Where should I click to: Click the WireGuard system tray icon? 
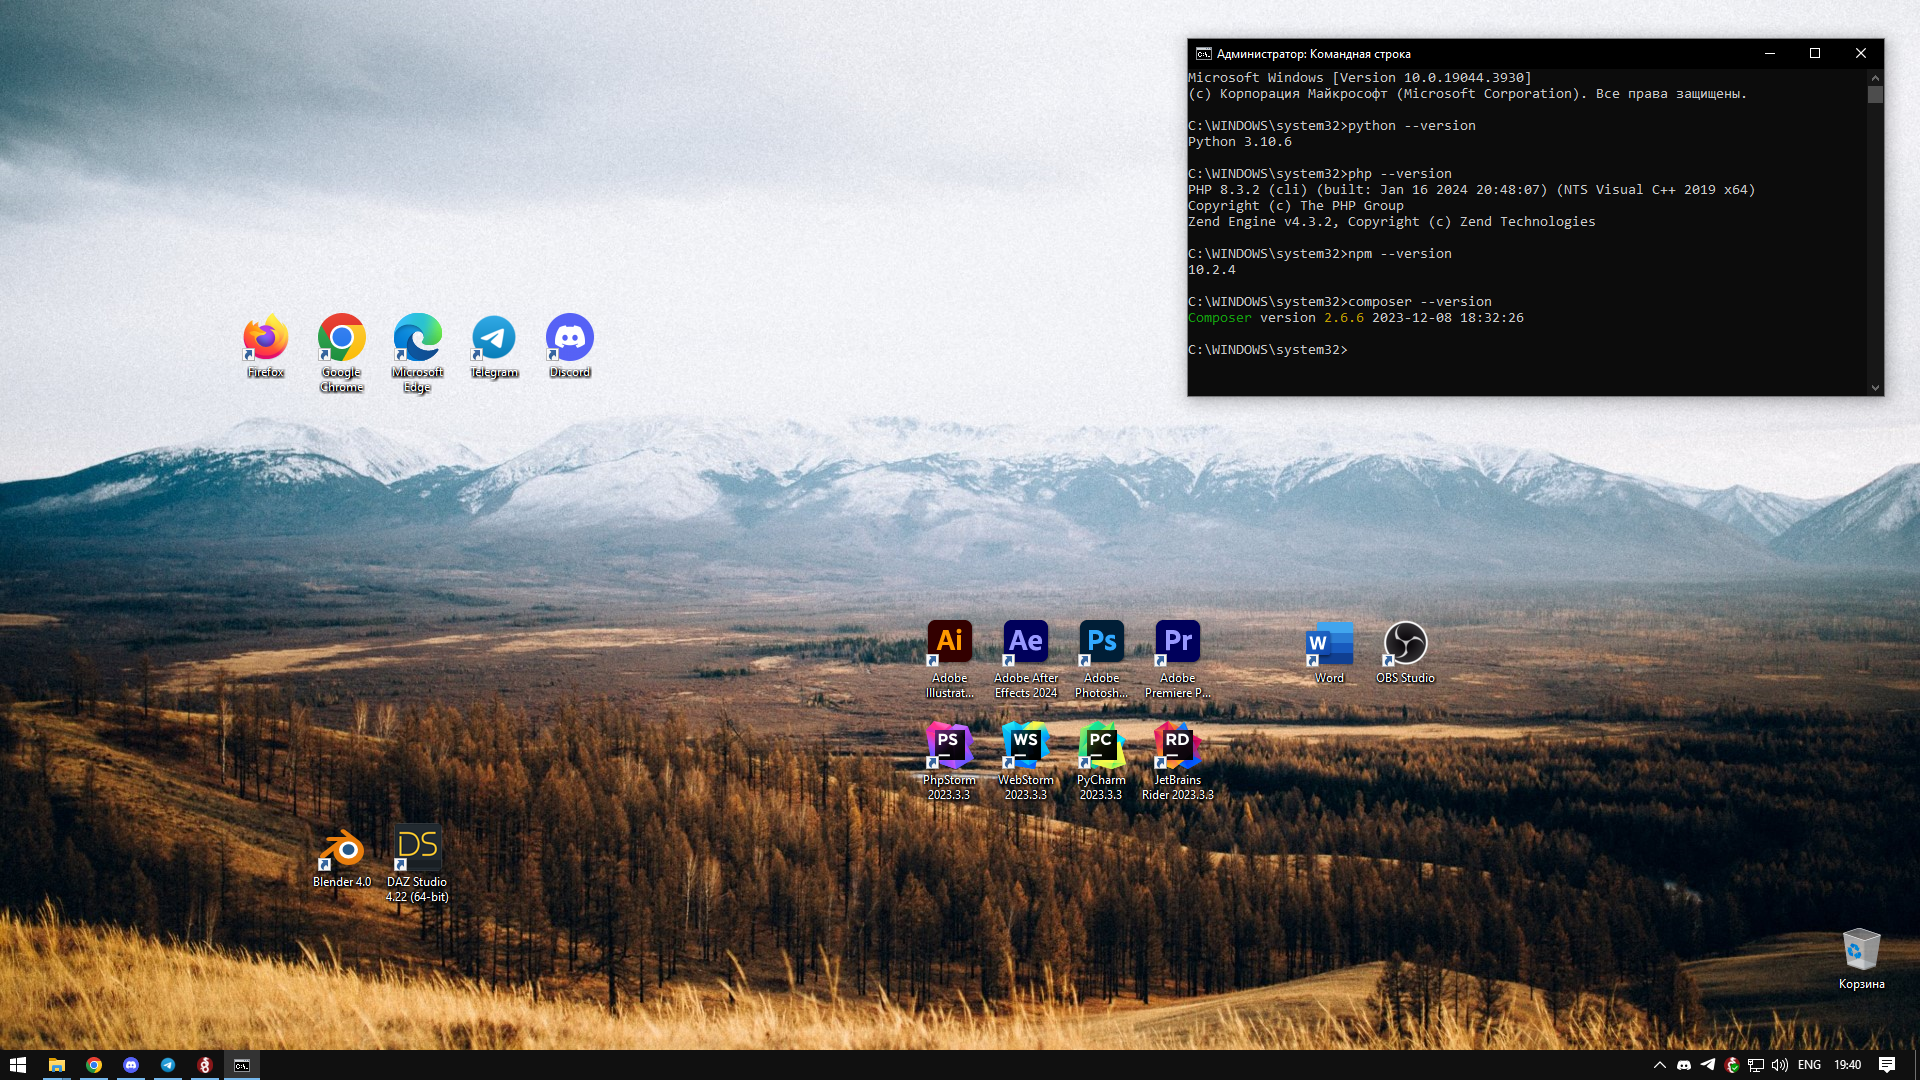click(x=1732, y=1065)
